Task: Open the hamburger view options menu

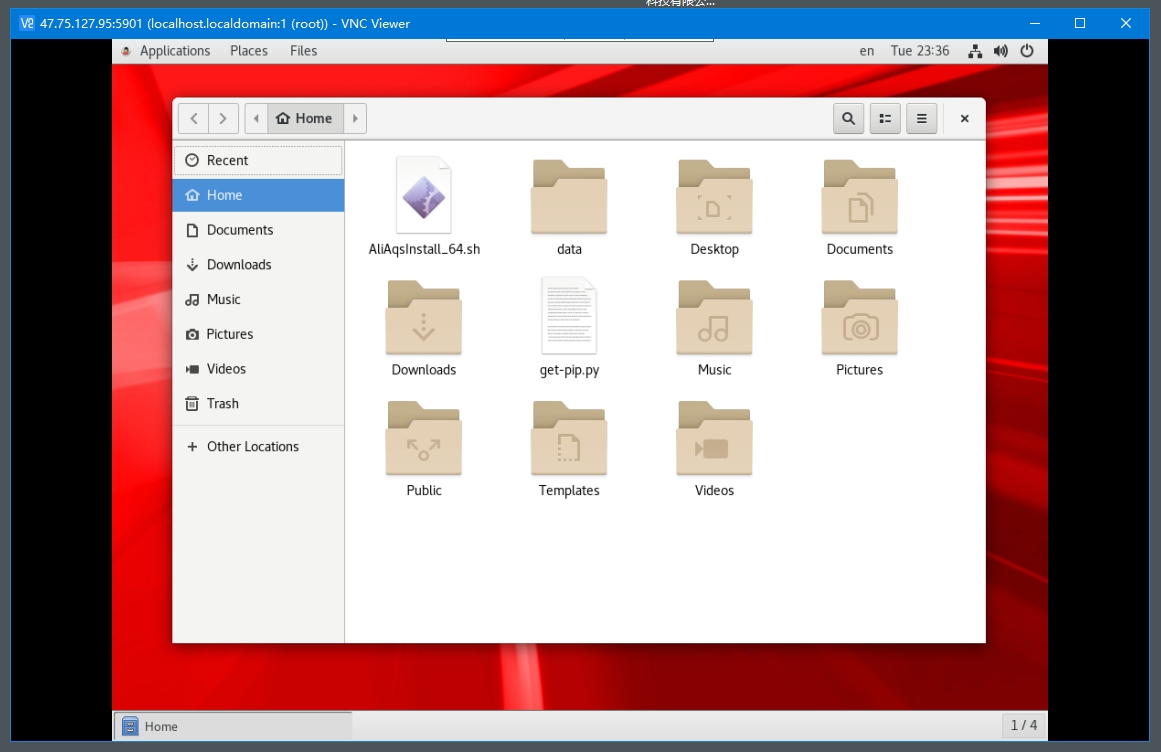Action: 921,118
